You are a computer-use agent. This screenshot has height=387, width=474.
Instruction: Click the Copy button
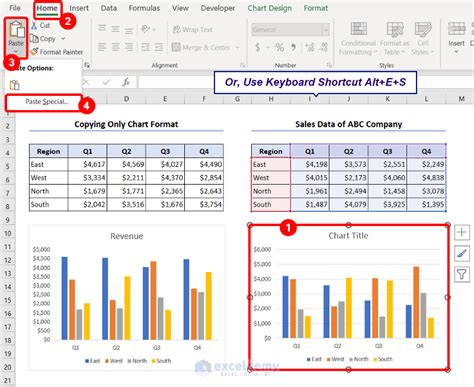click(43, 39)
